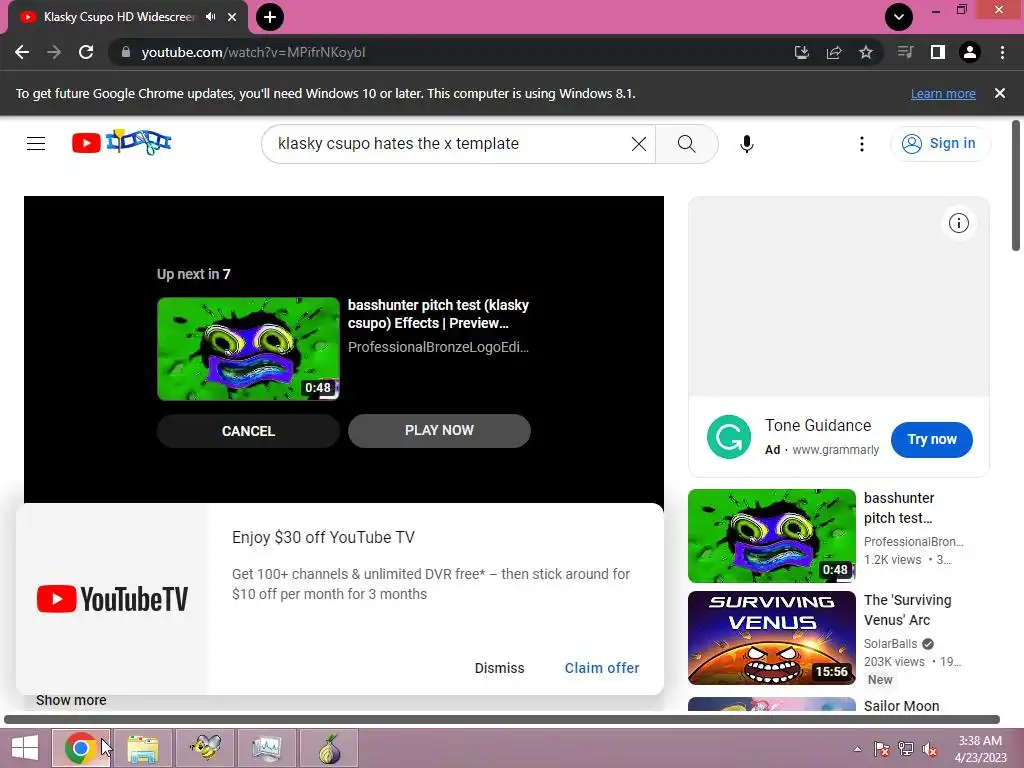Open a new browser tab

pos(270,17)
